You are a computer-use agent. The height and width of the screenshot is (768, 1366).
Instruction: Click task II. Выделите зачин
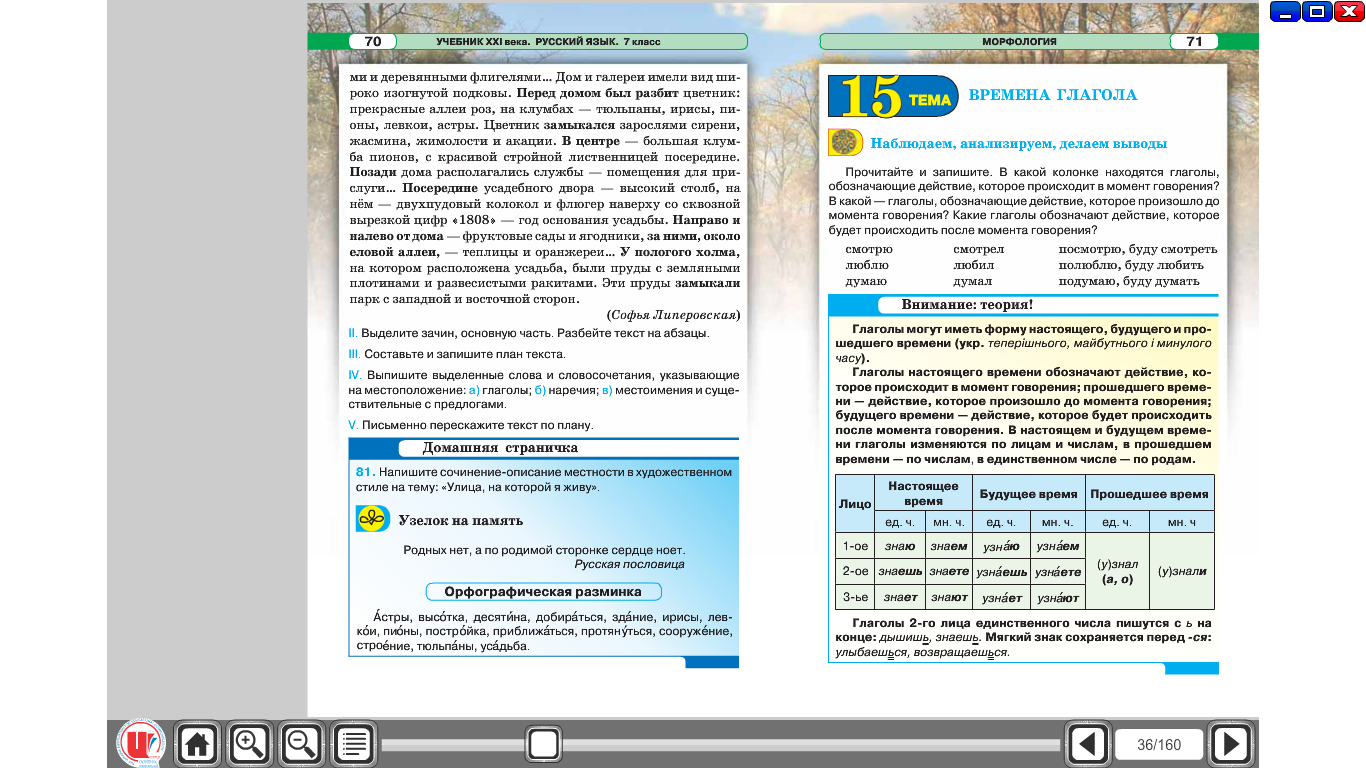(528, 333)
